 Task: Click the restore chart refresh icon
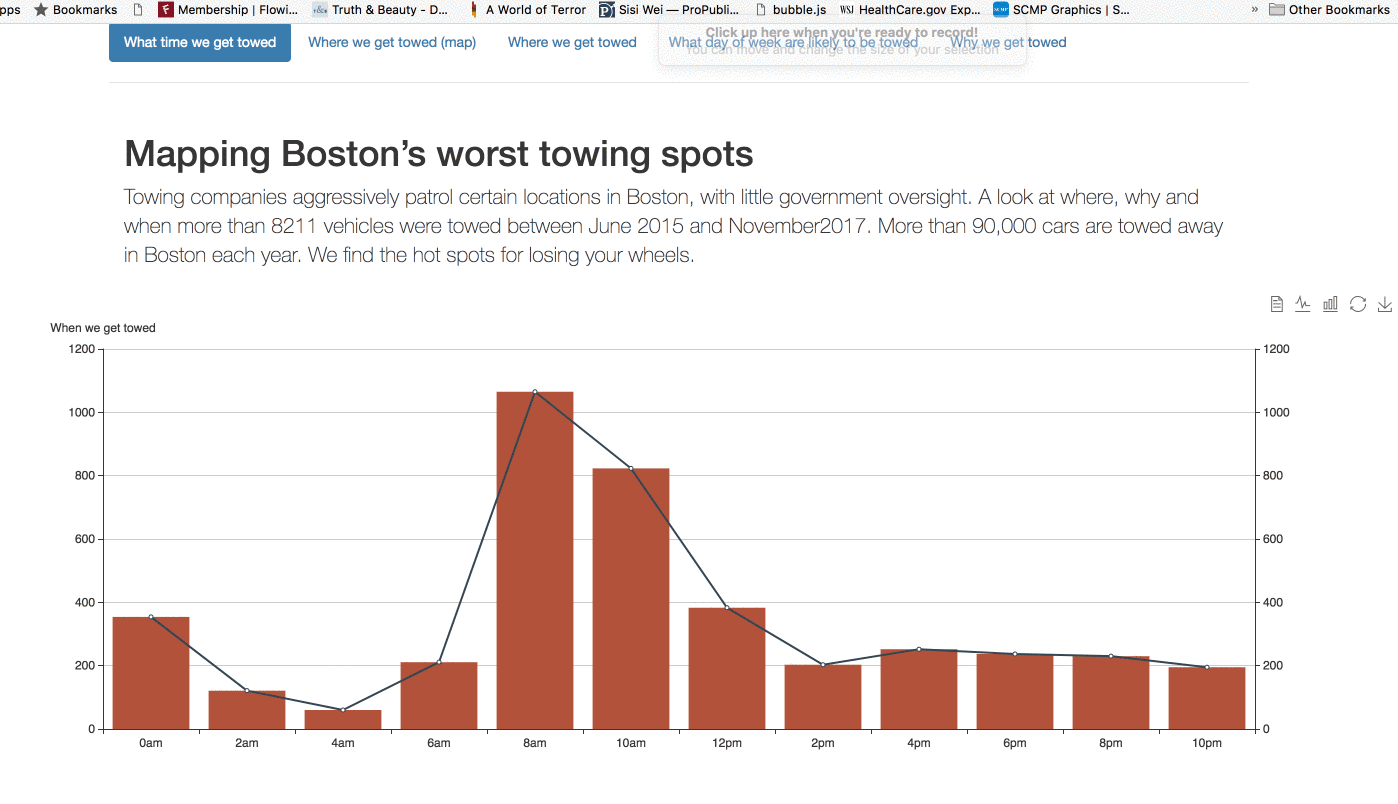[1357, 304]
